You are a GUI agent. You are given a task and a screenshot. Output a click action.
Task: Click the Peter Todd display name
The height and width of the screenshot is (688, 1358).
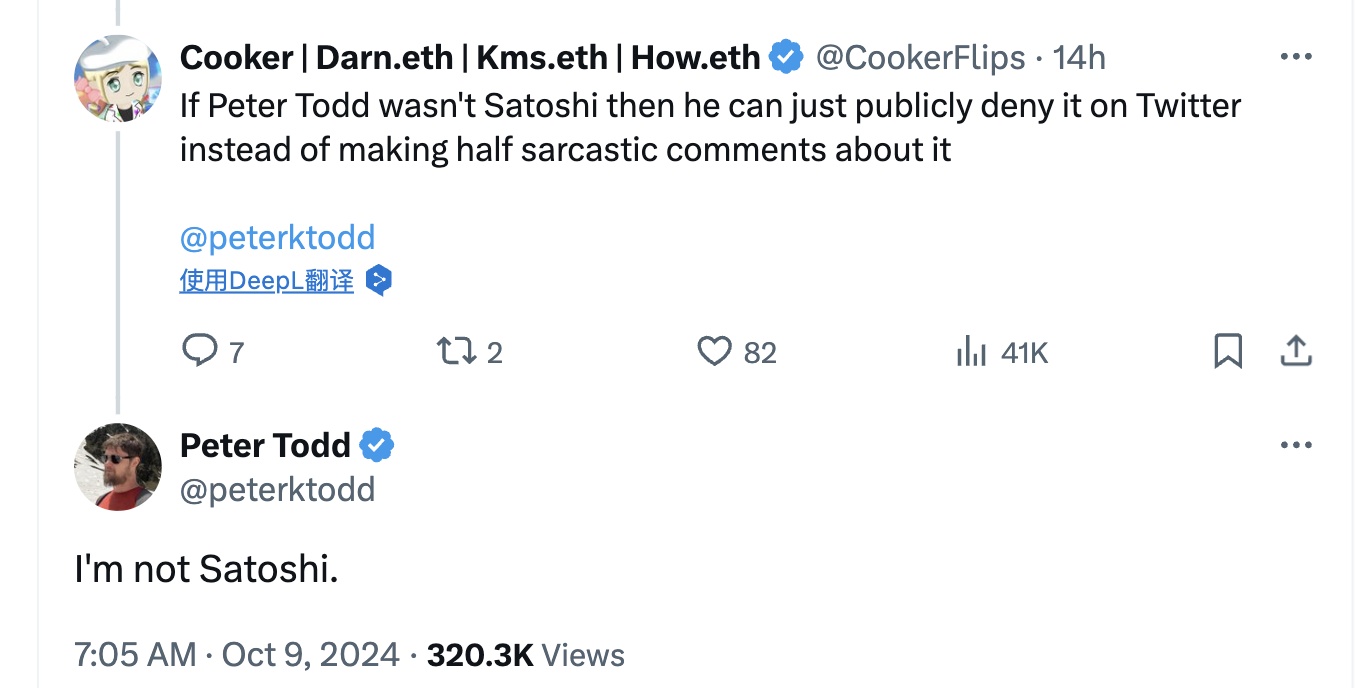[265, 445]
